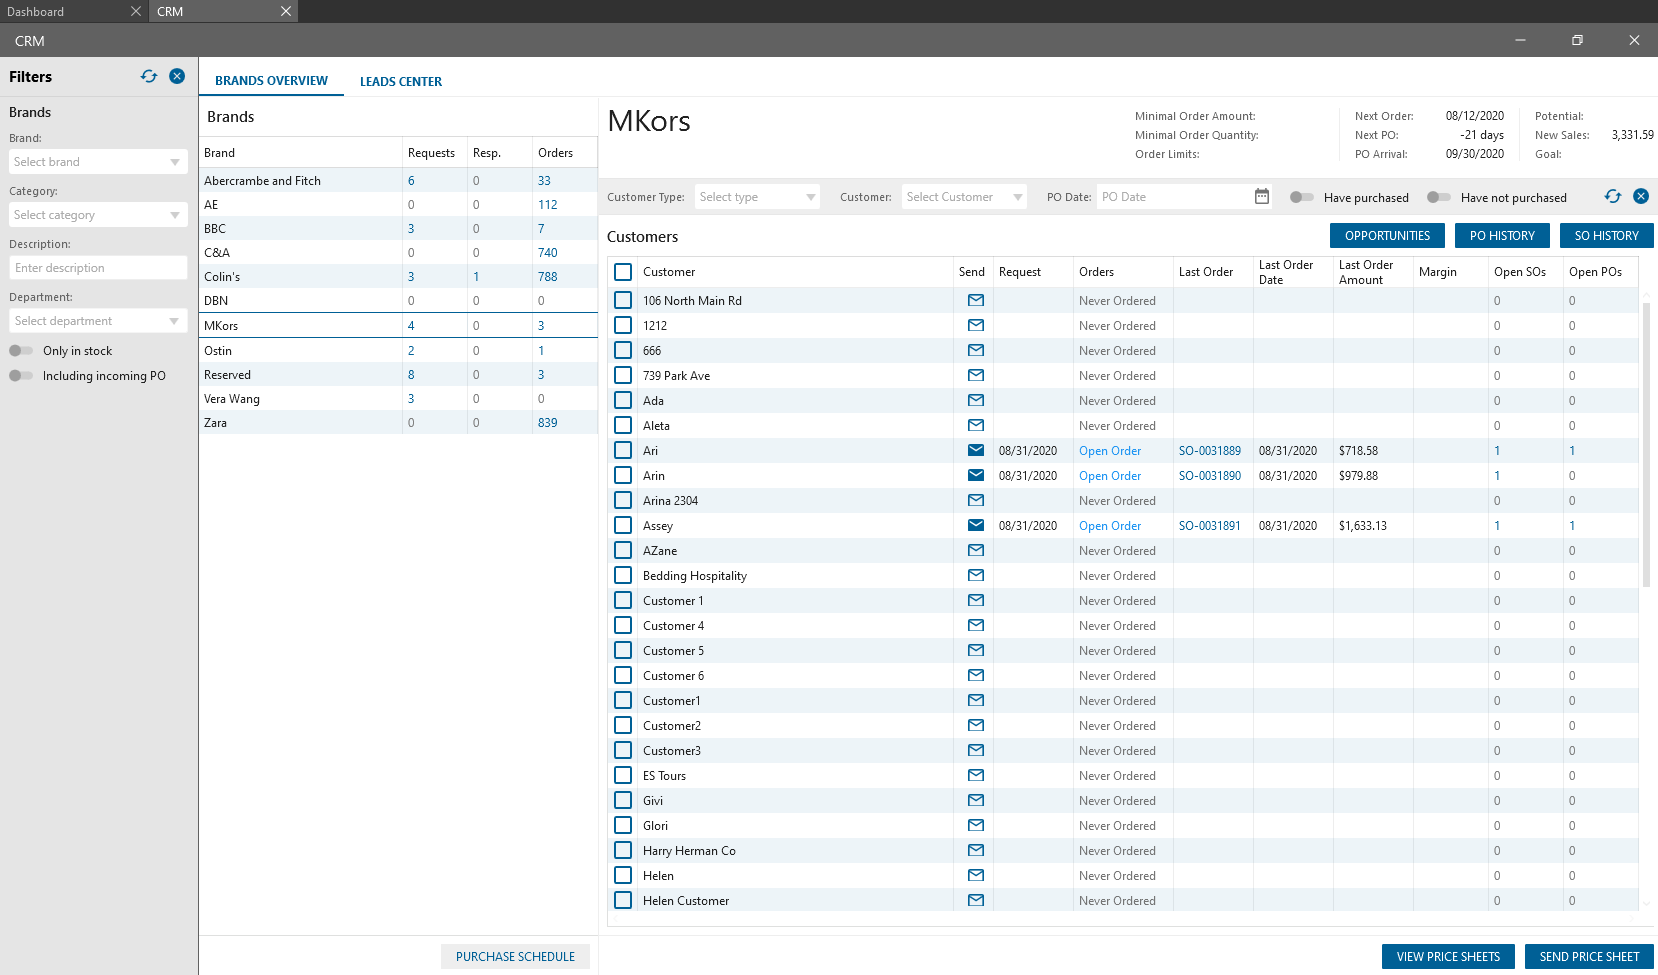Click the customers list vertical scrollbar
This screenshot has width=1658, height=975.
point(1646,445)
